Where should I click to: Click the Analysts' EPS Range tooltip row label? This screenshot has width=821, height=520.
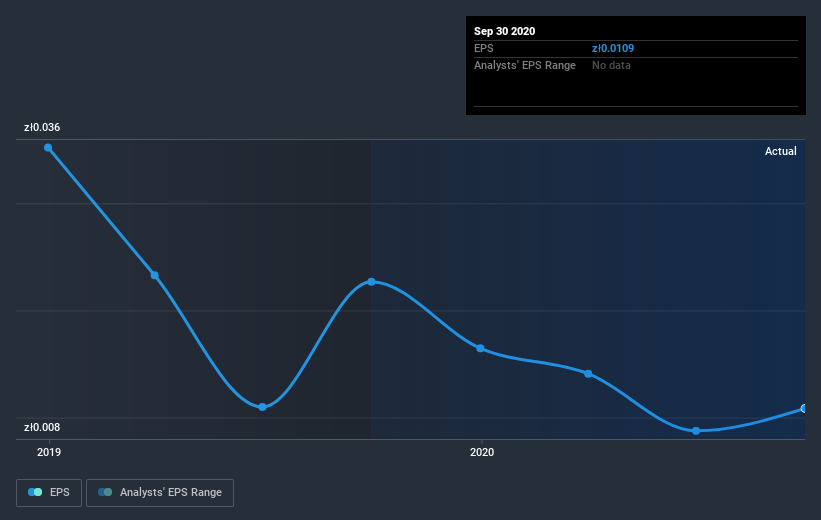525,65
